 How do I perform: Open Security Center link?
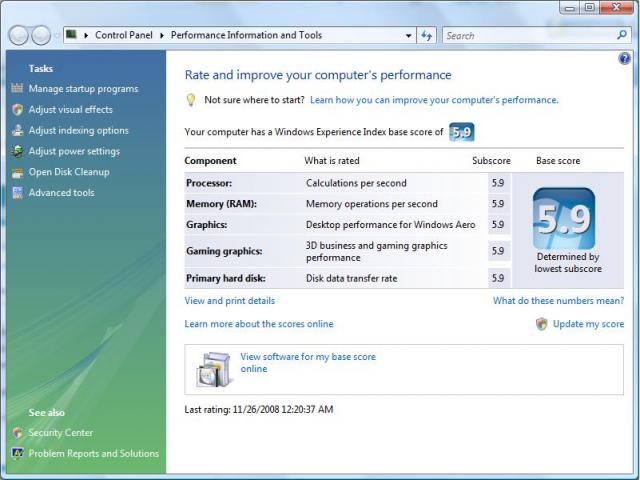pos(60,433)
